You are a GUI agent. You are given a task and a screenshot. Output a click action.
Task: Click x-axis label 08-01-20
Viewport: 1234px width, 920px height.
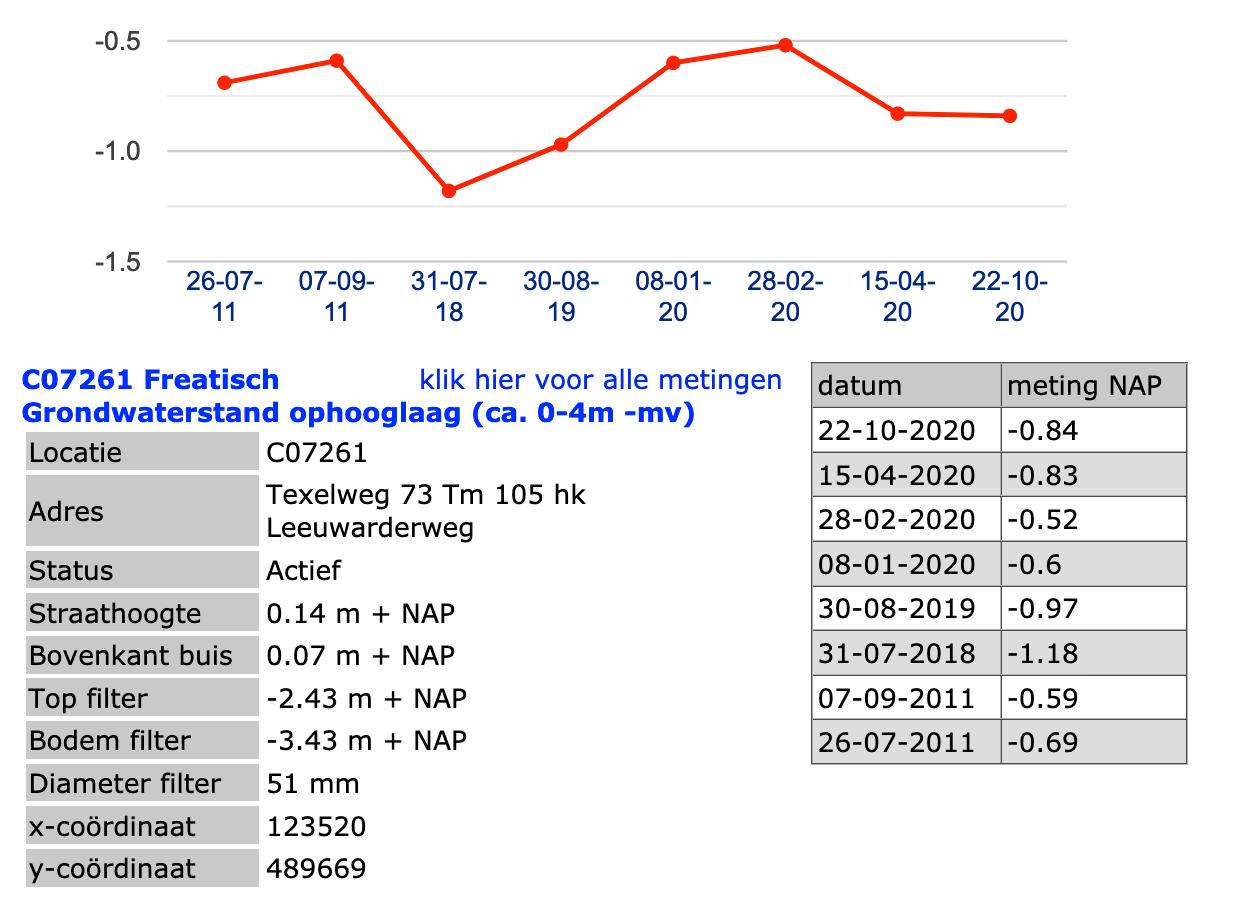[673, 297]
